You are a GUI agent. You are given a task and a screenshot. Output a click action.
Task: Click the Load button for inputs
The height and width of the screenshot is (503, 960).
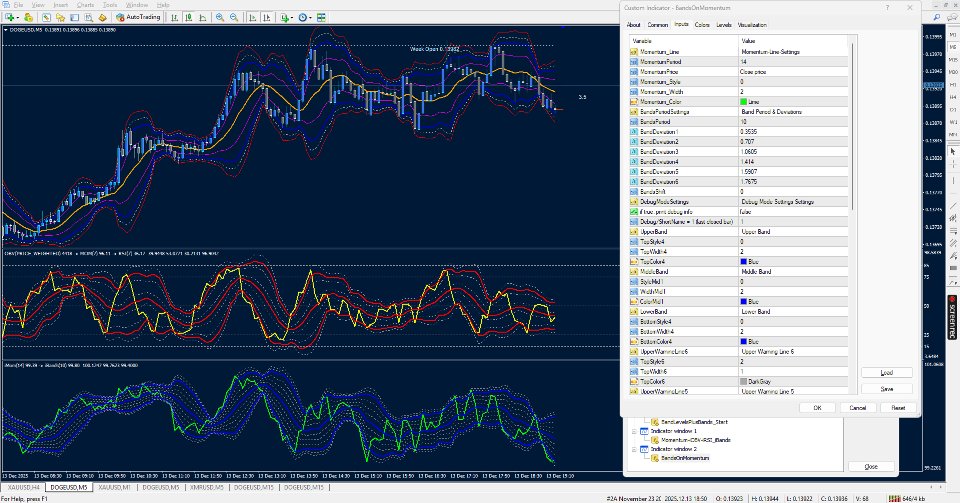click(887, 373)
